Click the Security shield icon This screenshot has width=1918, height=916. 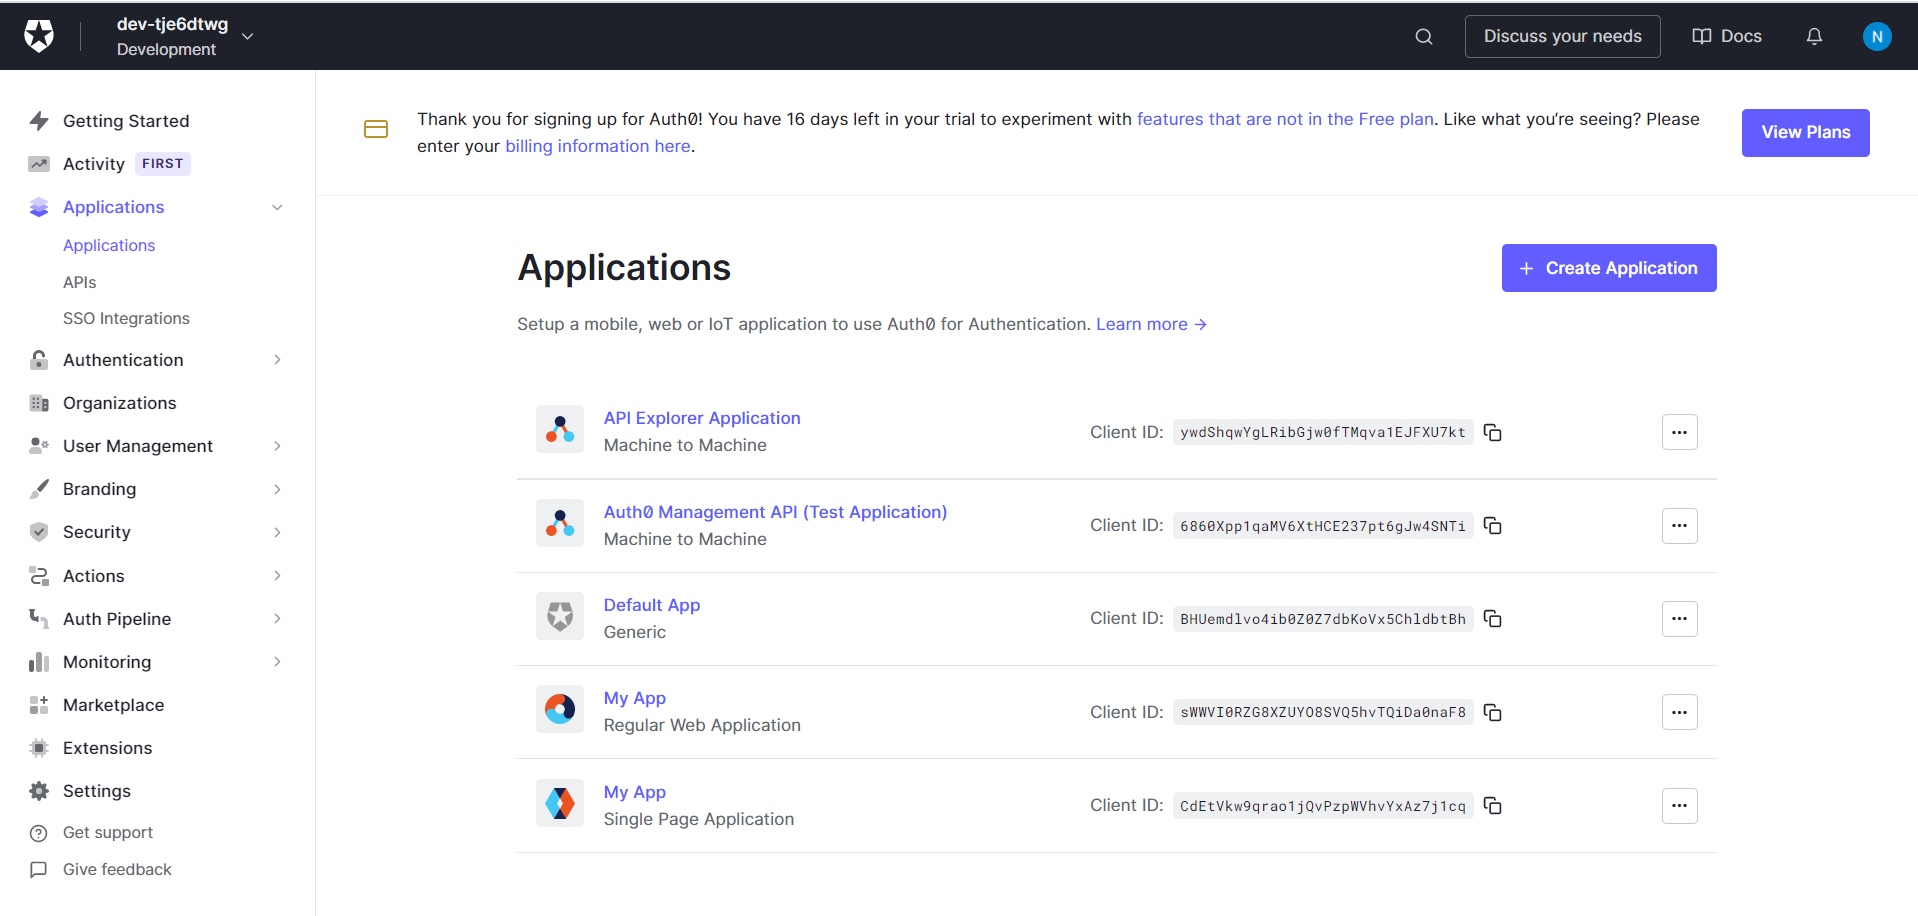pos(39,532)
